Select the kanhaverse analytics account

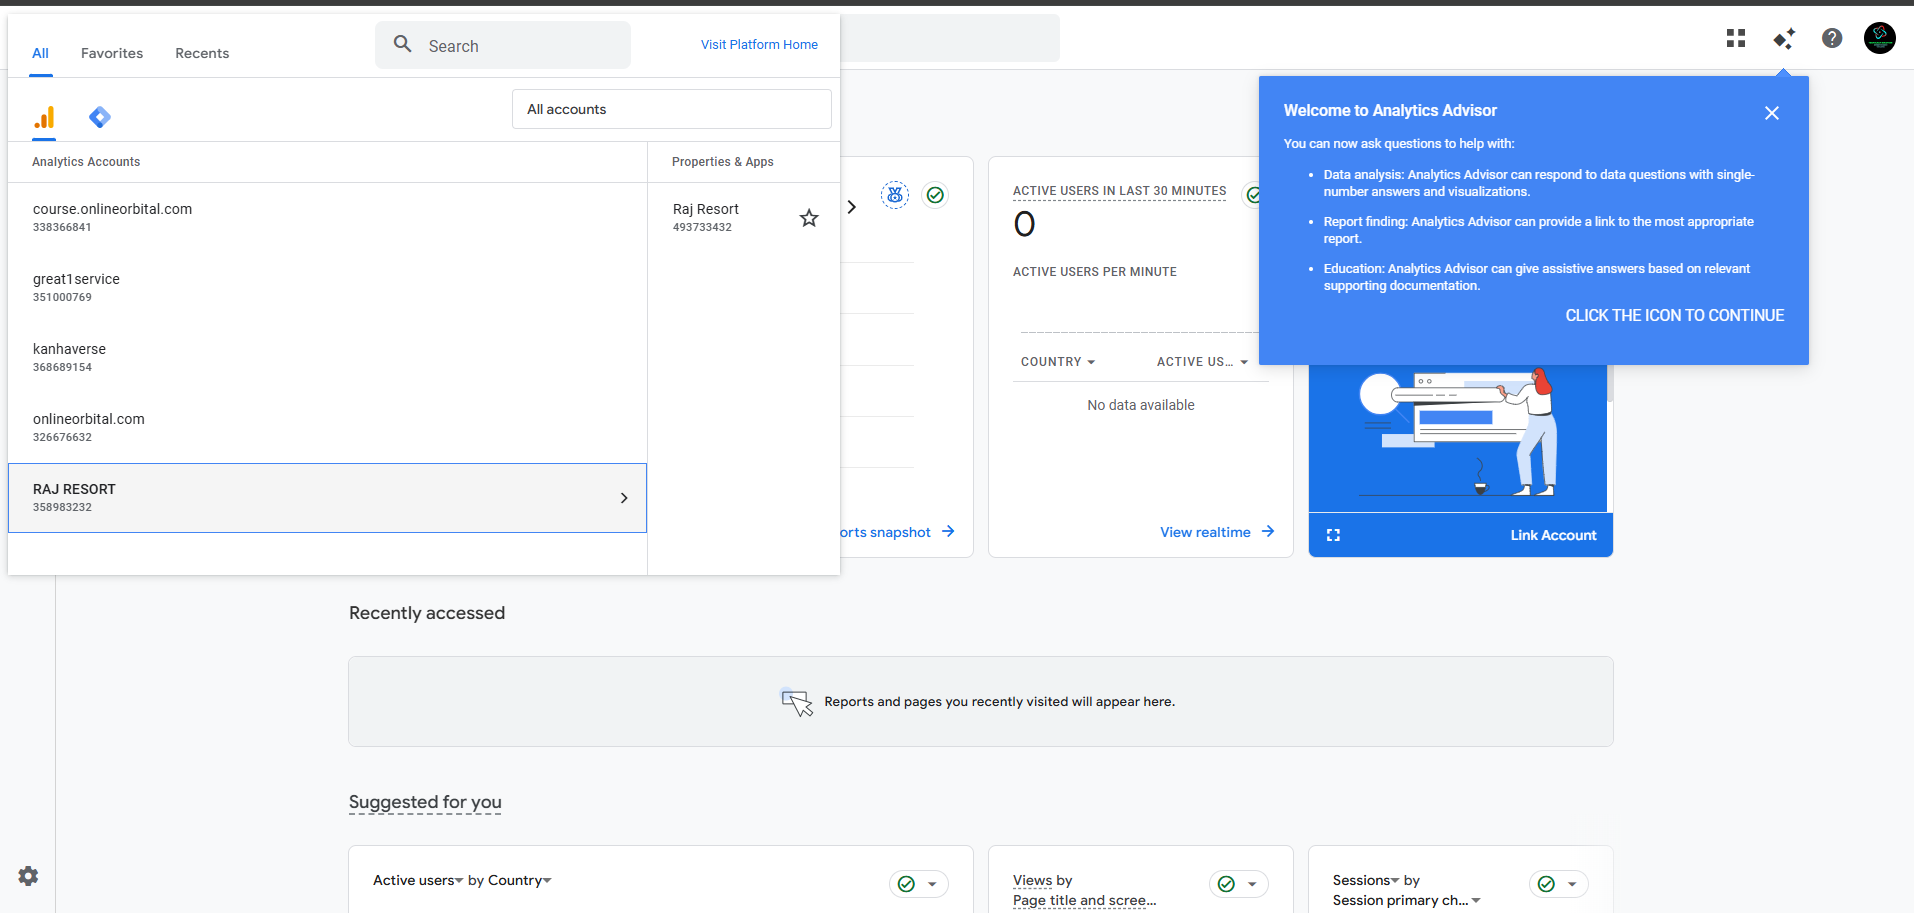[x=69, y=357]
